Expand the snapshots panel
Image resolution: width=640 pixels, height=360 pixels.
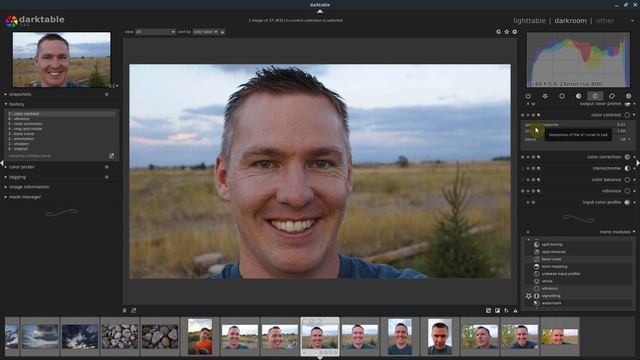pyautogui.click(x=20, y=94)
